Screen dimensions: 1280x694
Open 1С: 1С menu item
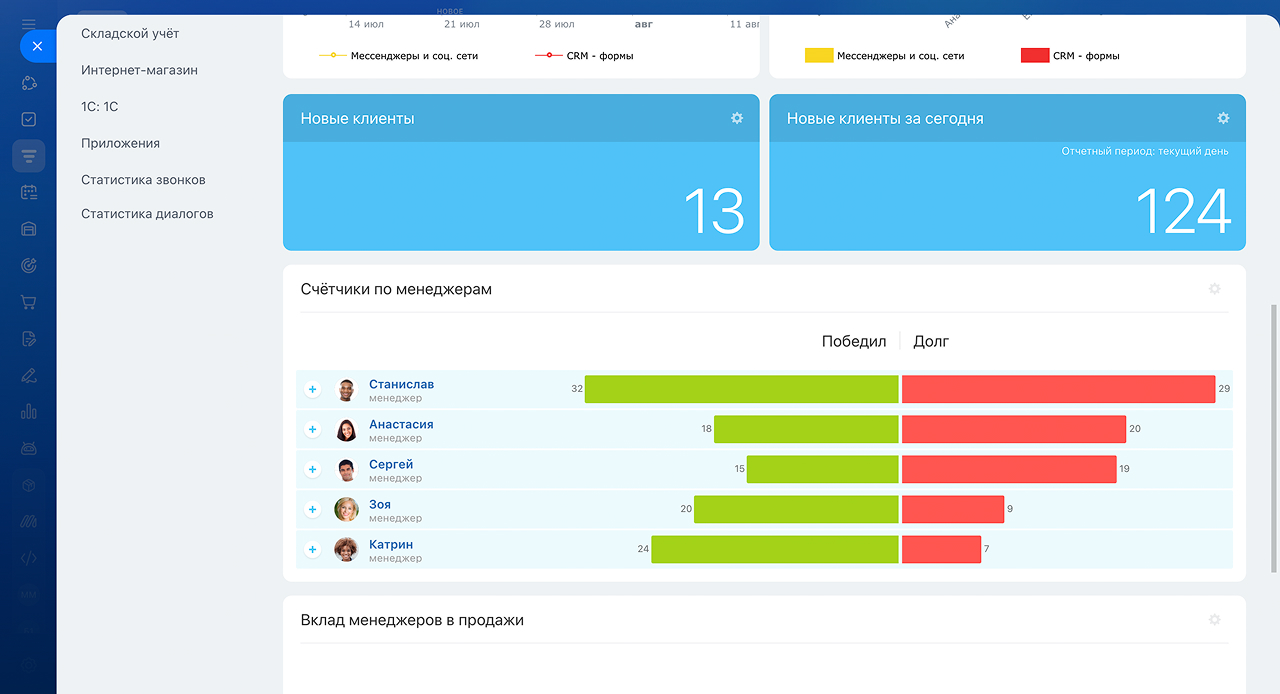click(100, 106)
